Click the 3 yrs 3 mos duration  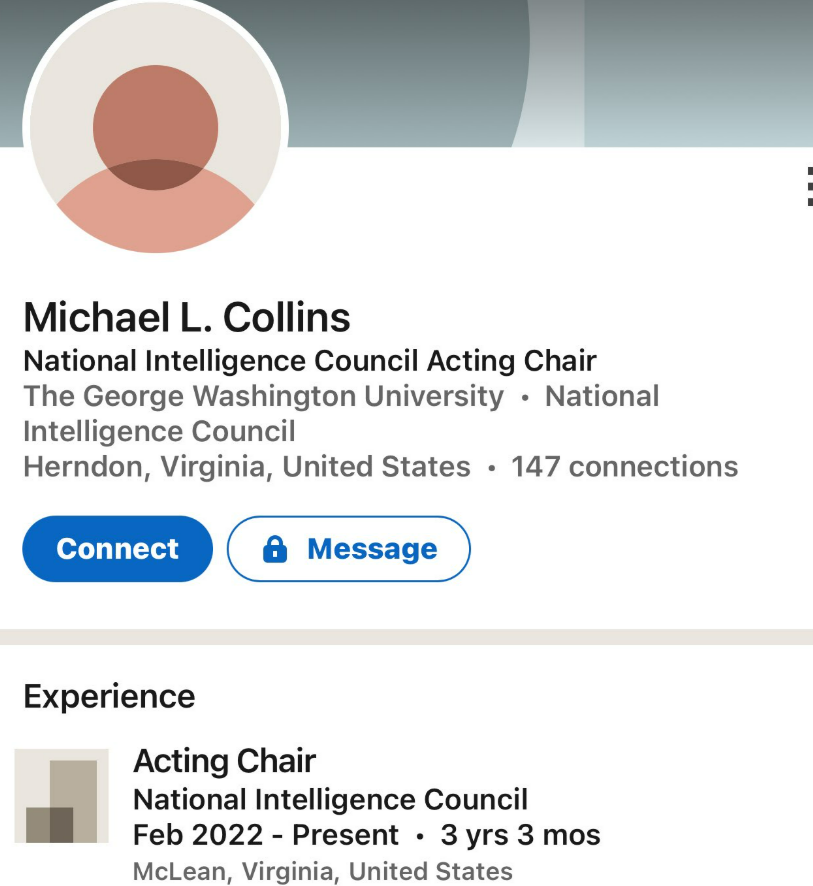coord(521,835)
